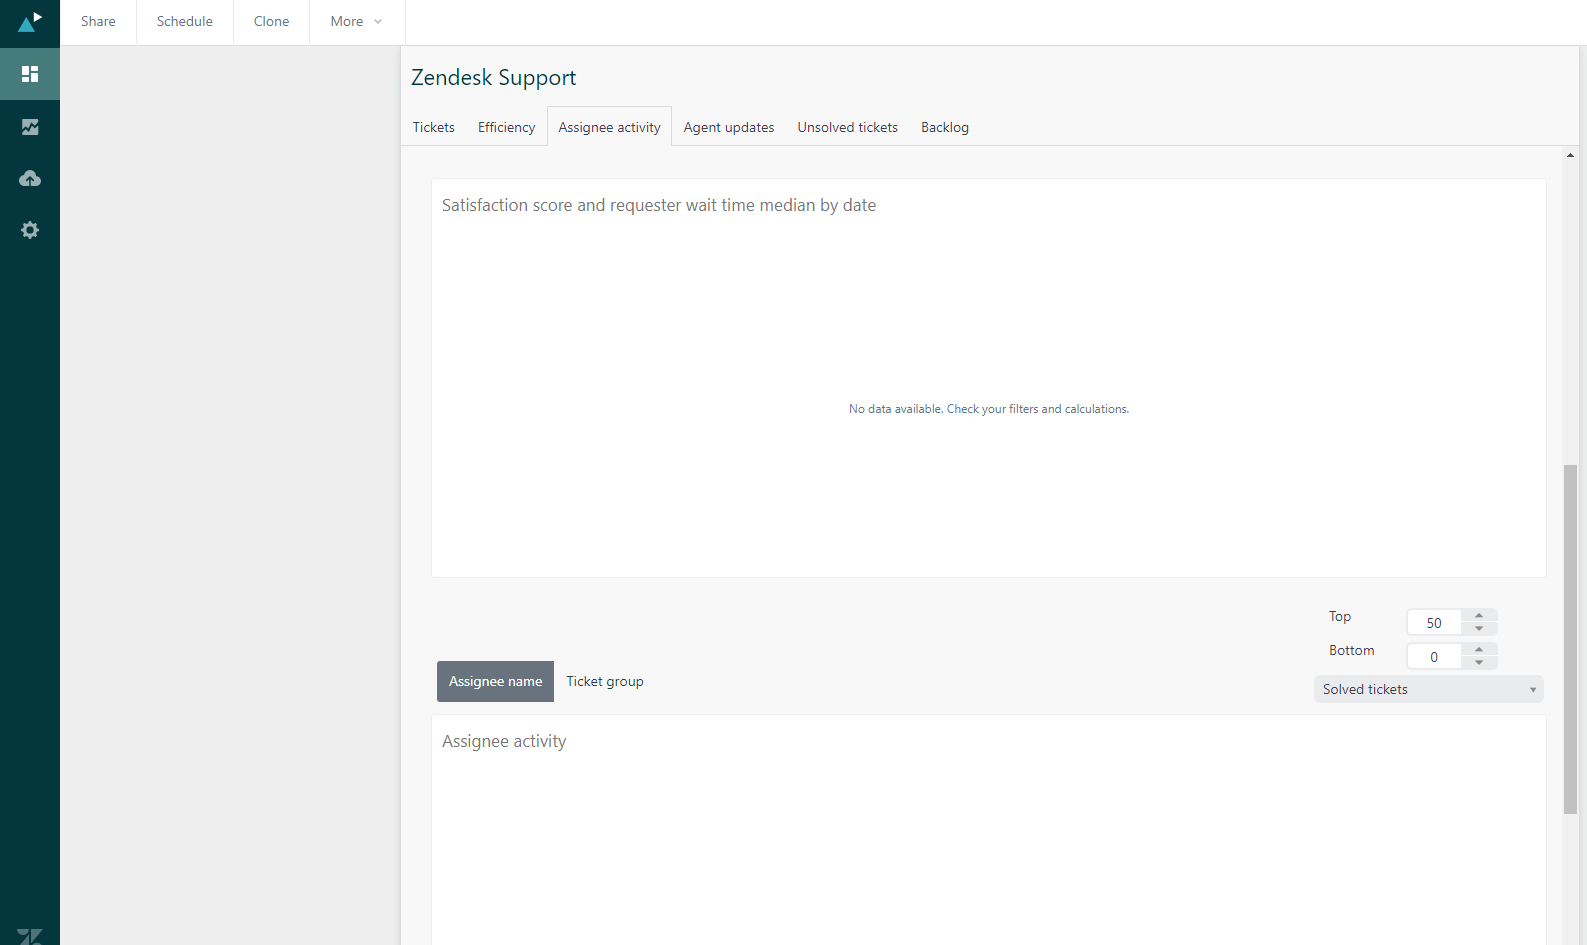Select the Assignee activity tab
1587x945 pixels.
coord(609,127)
